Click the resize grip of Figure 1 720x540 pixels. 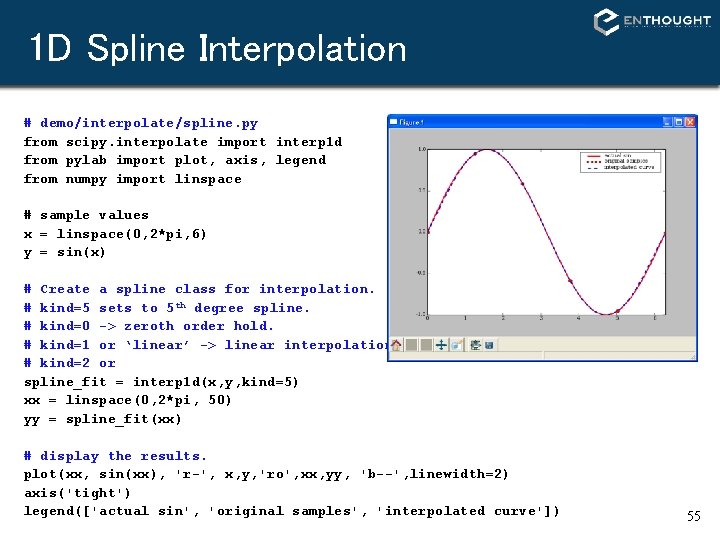(693, 357)
